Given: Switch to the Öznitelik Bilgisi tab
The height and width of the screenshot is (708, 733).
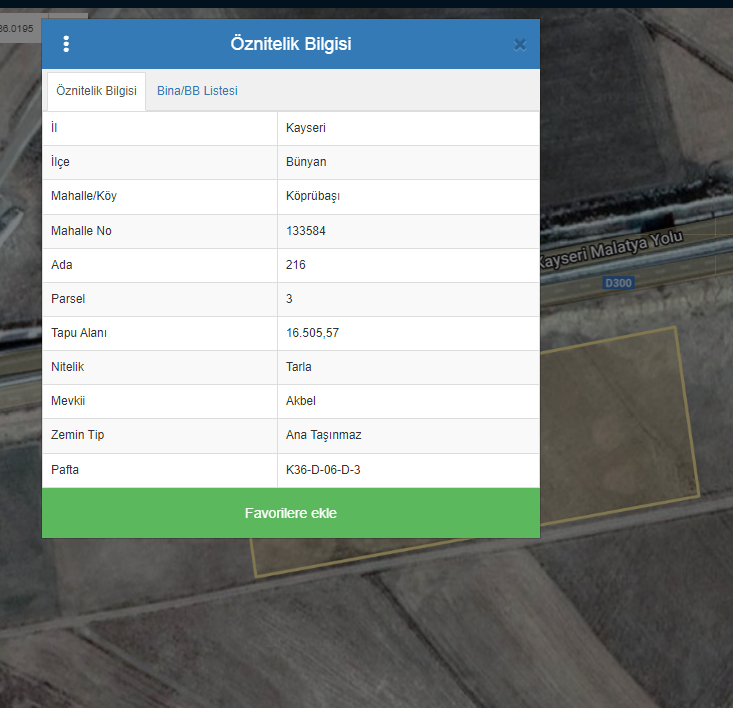Looking at the screenshot, I should 96,91.
